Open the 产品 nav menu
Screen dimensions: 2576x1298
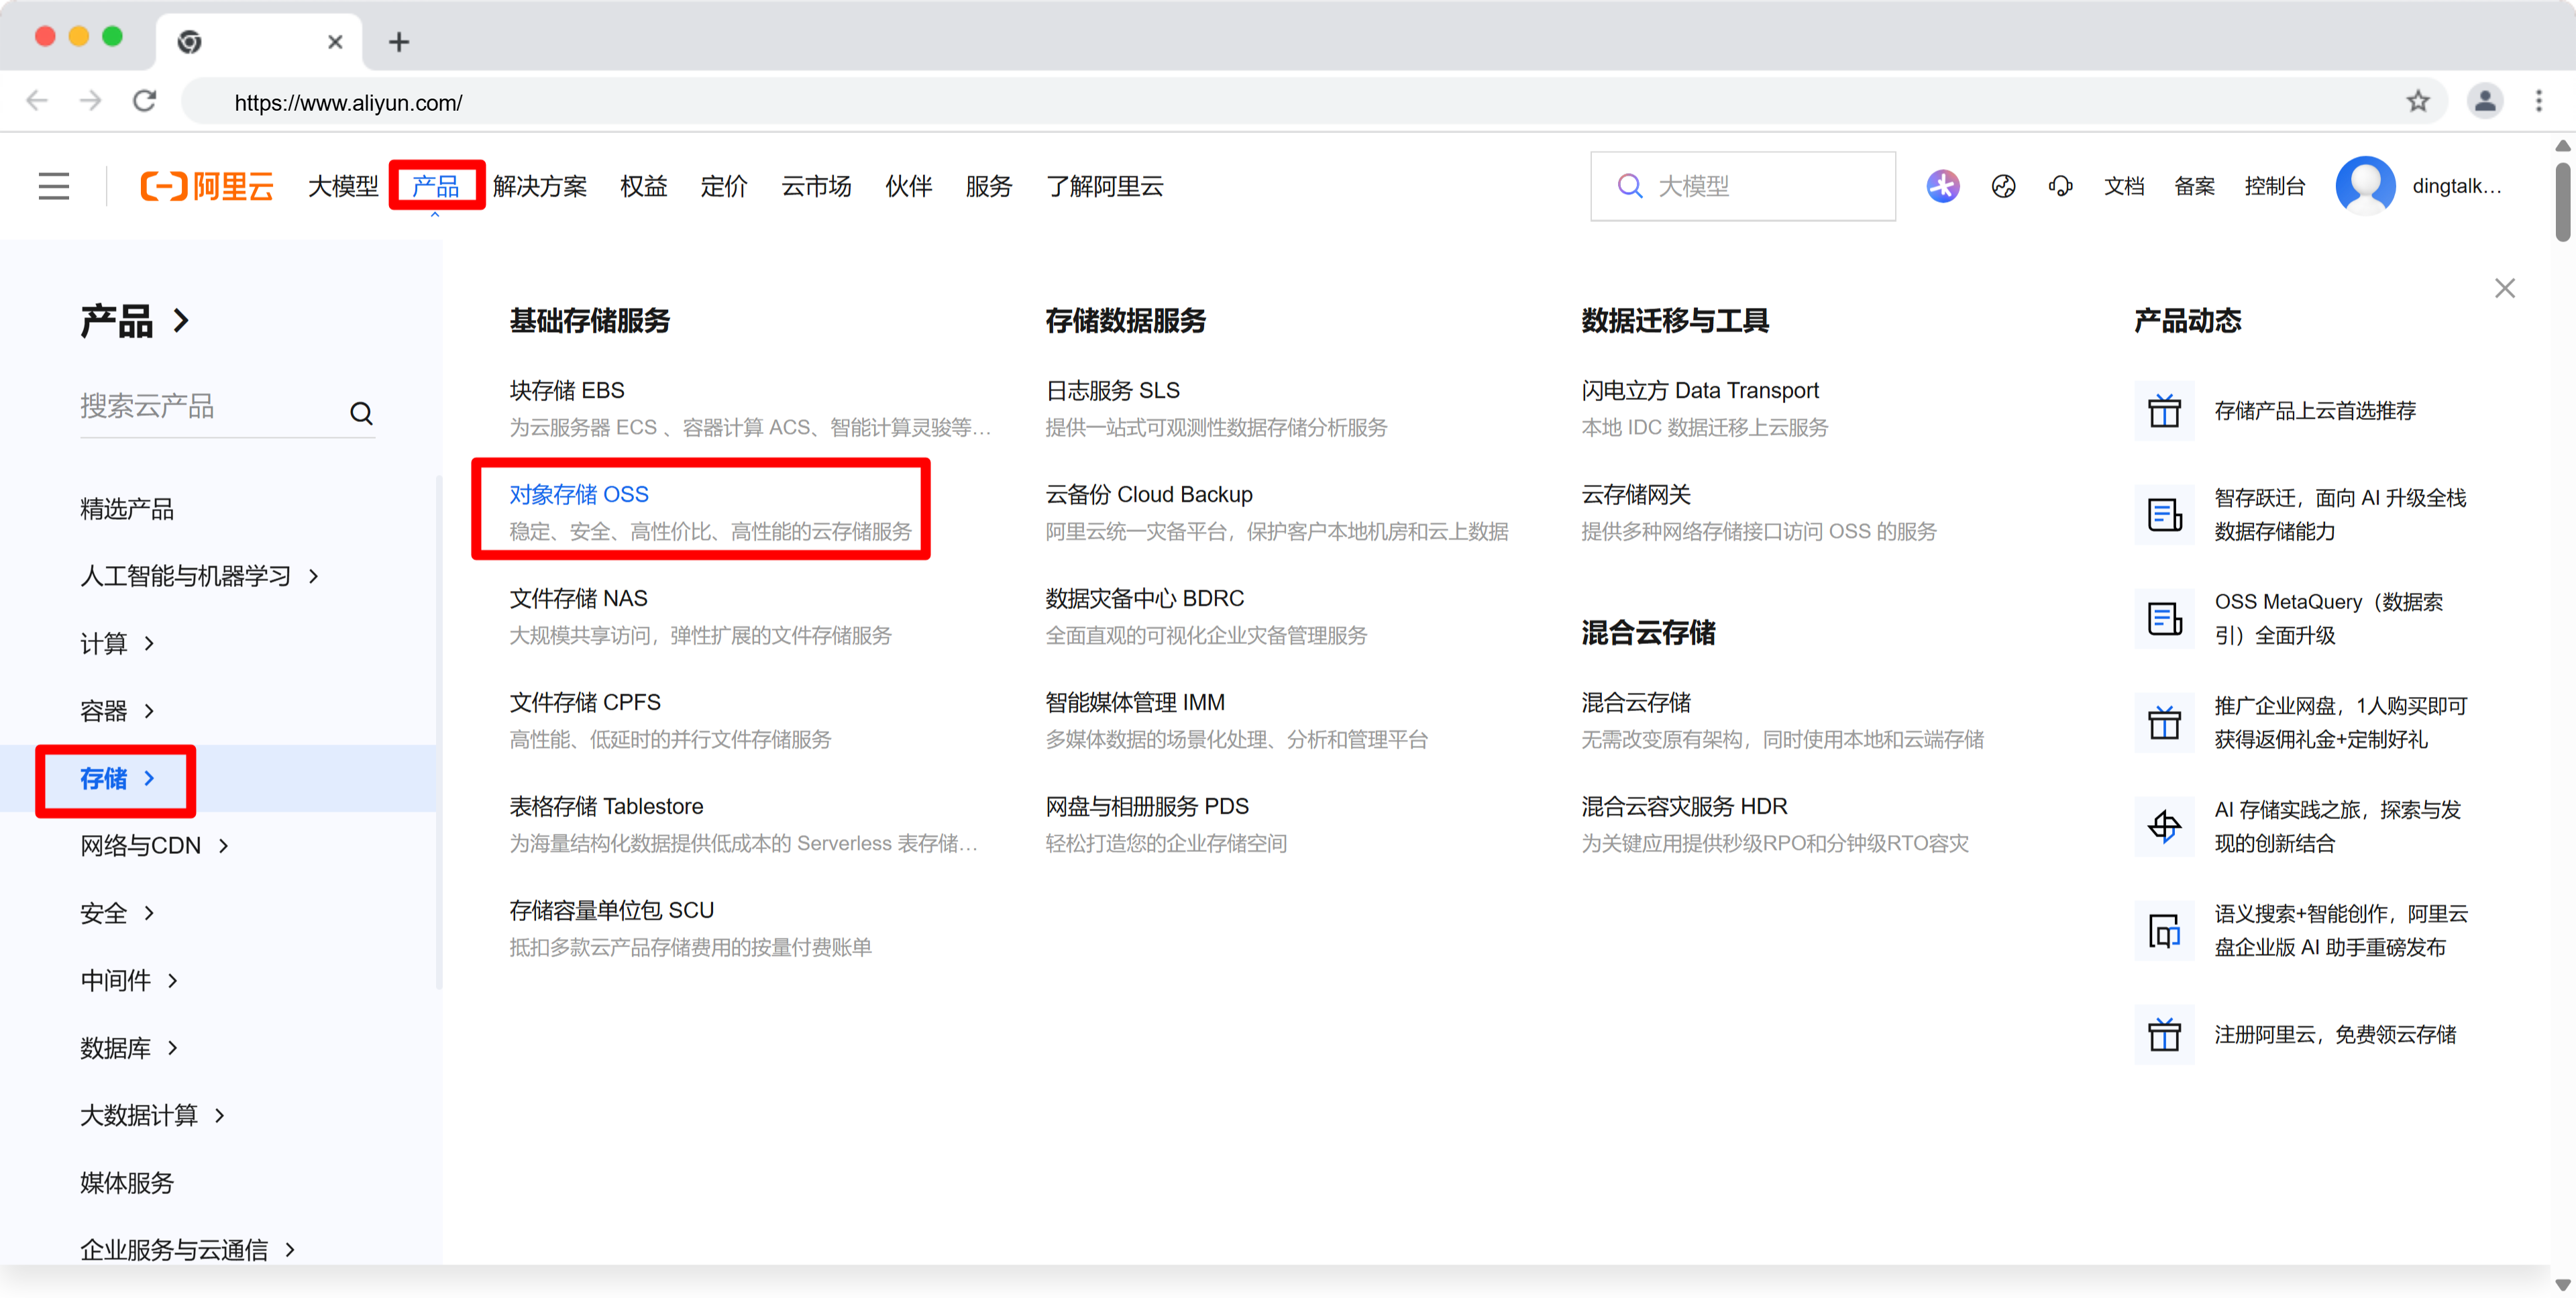coord(436,186)
